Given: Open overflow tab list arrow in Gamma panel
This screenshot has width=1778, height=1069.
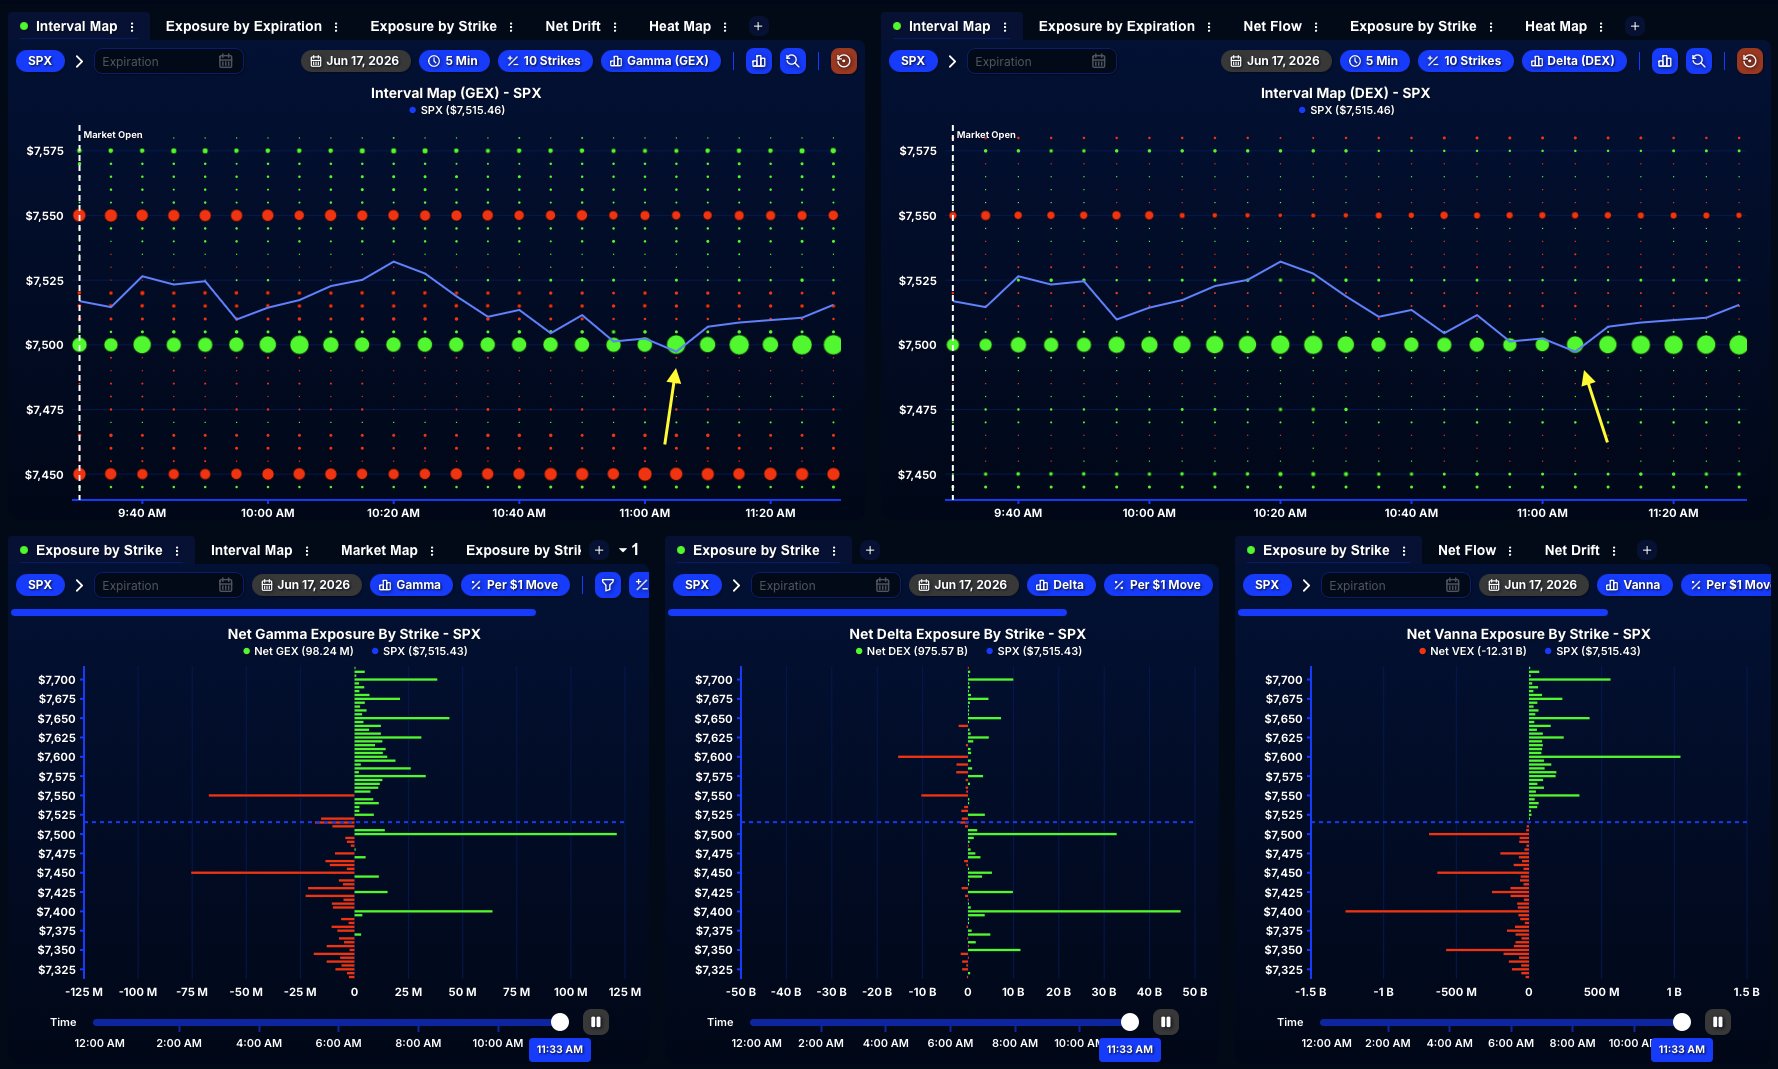Looking at the screenshot, I should 623,550.
